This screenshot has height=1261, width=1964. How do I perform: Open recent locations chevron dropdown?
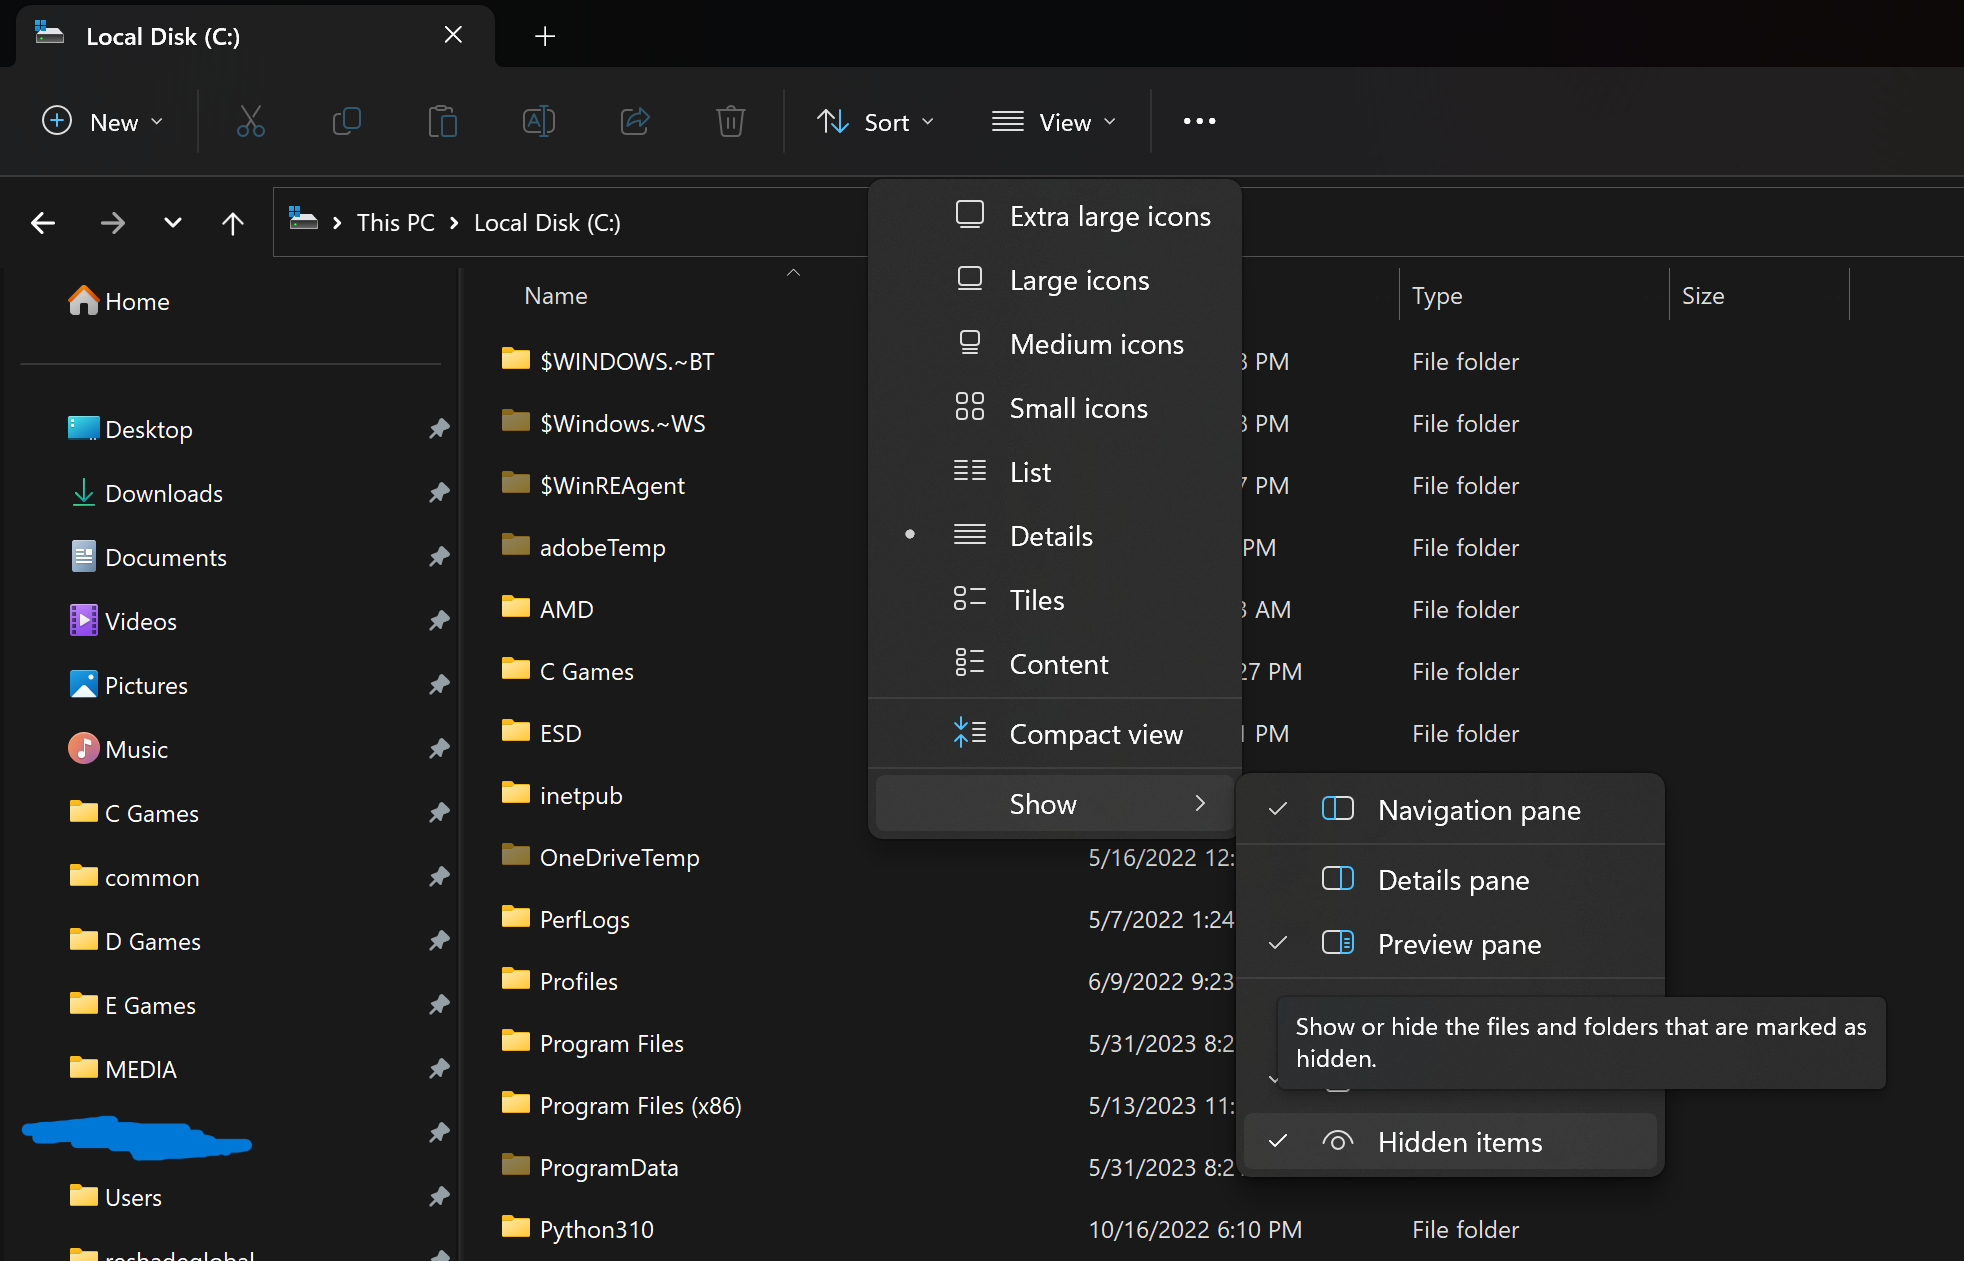[173, 223]
